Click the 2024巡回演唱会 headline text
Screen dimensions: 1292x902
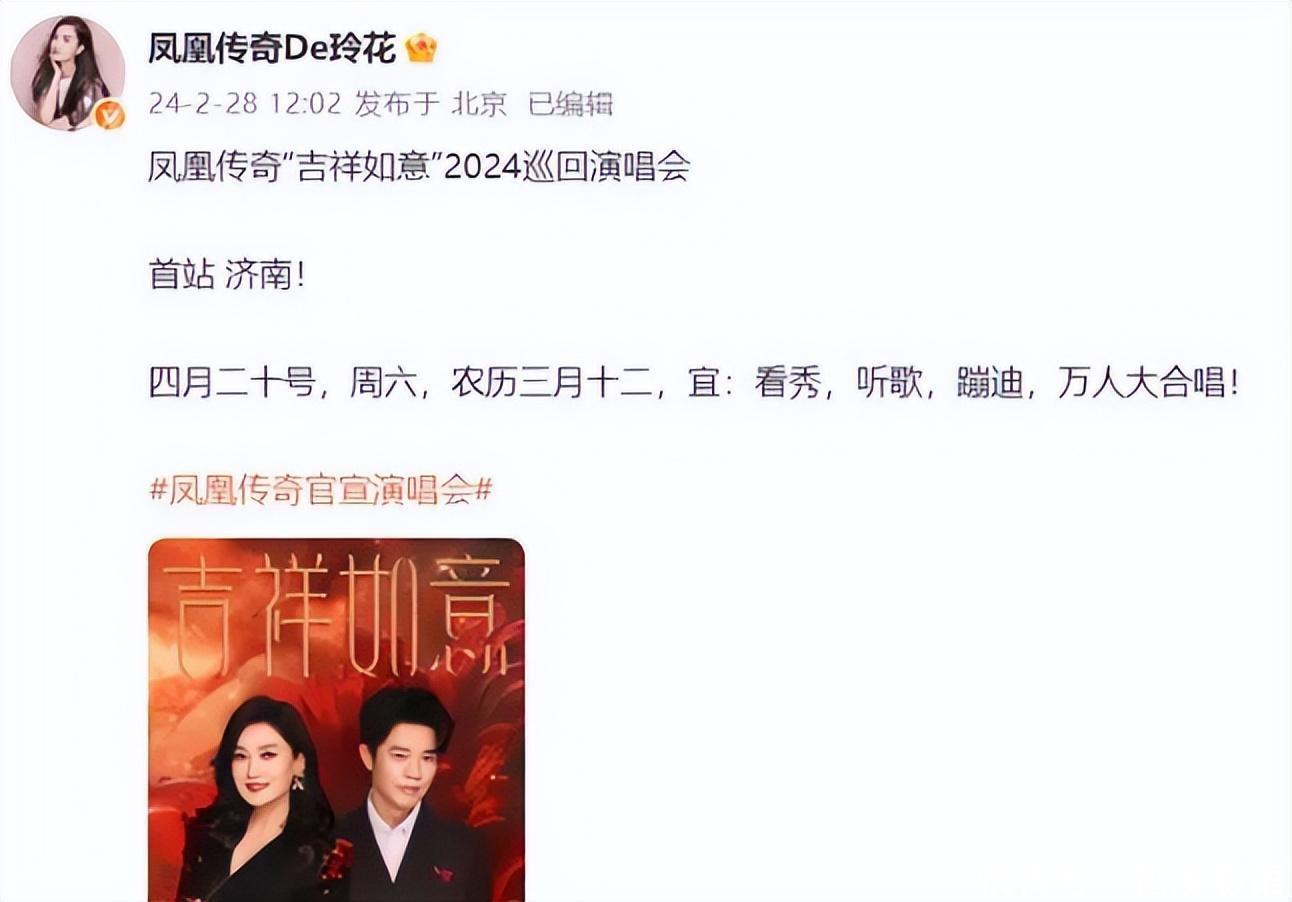567,166
